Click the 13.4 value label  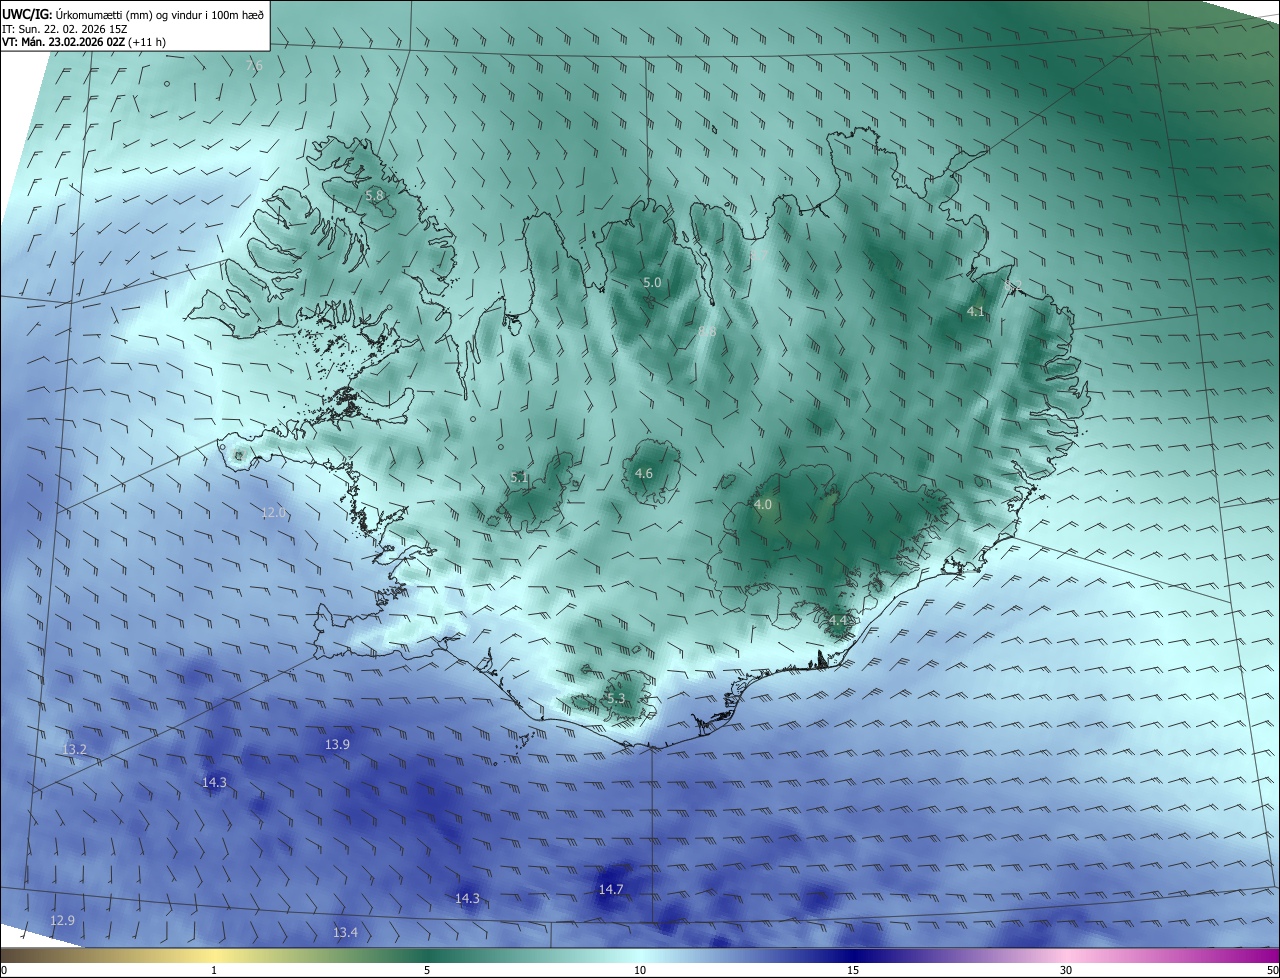point(345,933)
